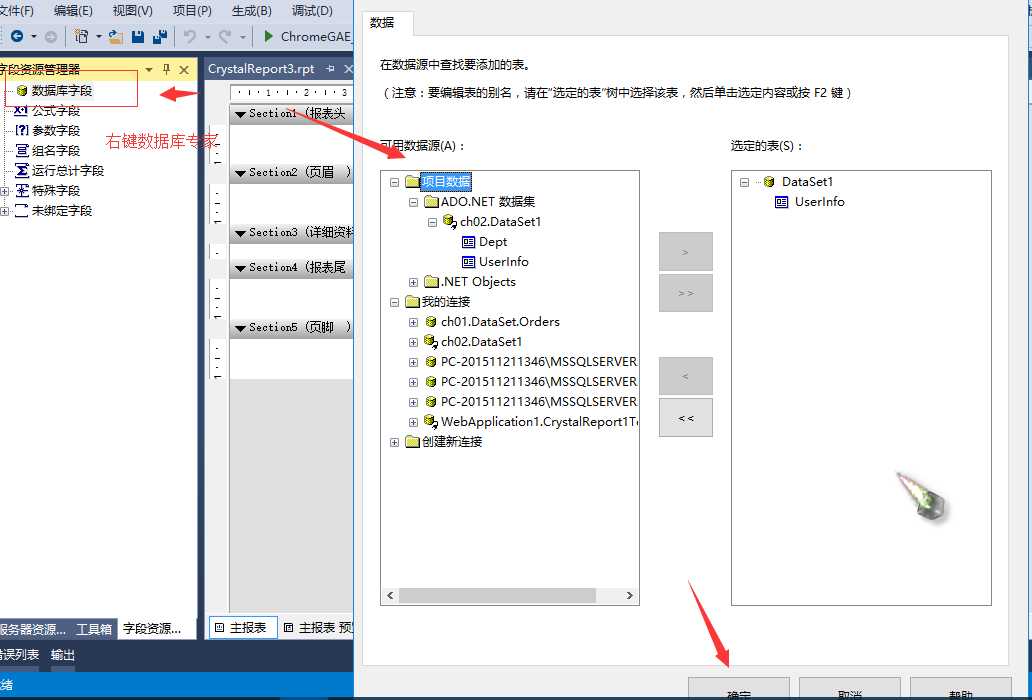Click the undo toolbar icon
This screenshot has width=1032, height=700.
(x=190, y=37)
